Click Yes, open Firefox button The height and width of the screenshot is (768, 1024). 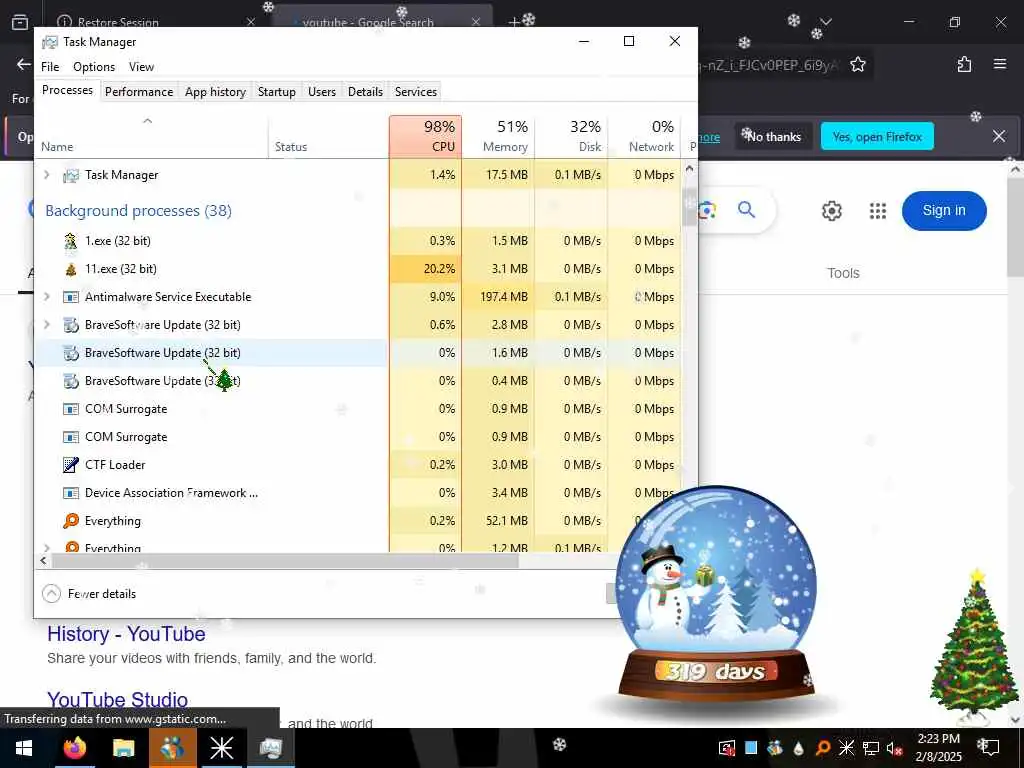pos(877,136)
